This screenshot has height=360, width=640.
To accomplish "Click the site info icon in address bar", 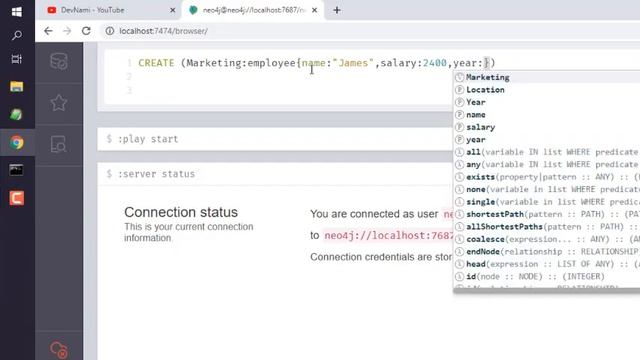I will click(x=110, y=31).
